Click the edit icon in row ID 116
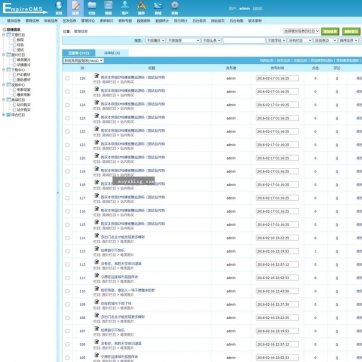 [96, 209]
